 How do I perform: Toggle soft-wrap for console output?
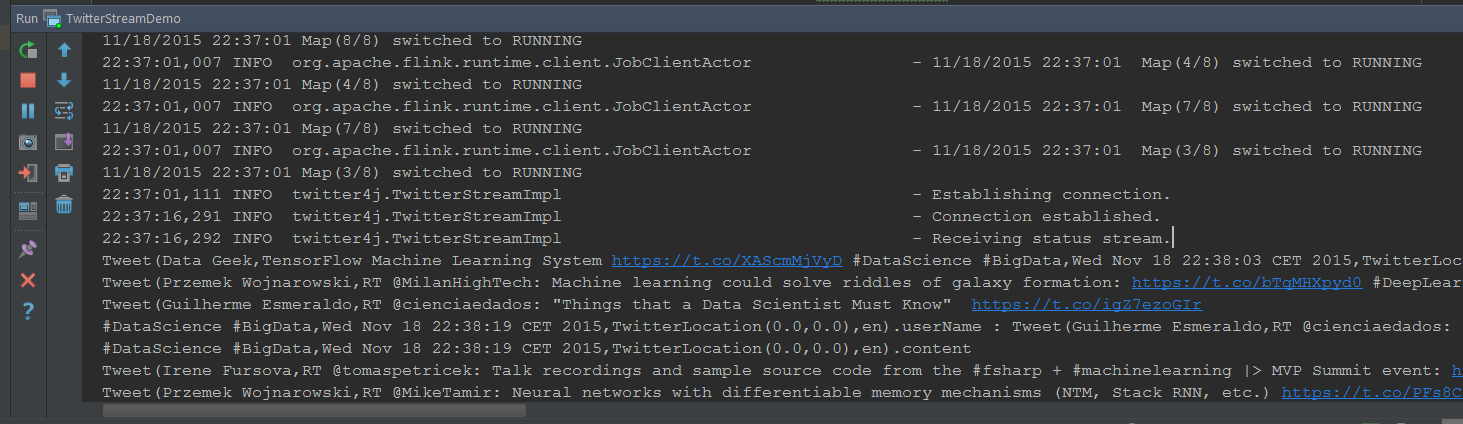(64, 111)
